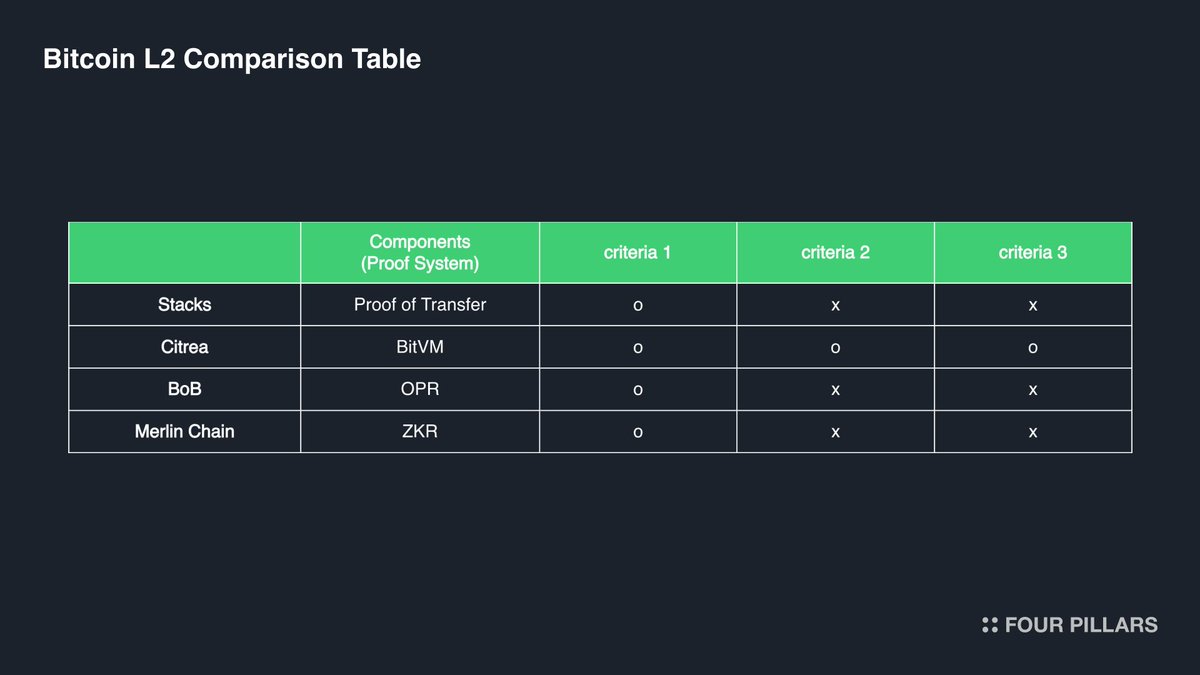Select the ZKR cell

pos(420,432)
